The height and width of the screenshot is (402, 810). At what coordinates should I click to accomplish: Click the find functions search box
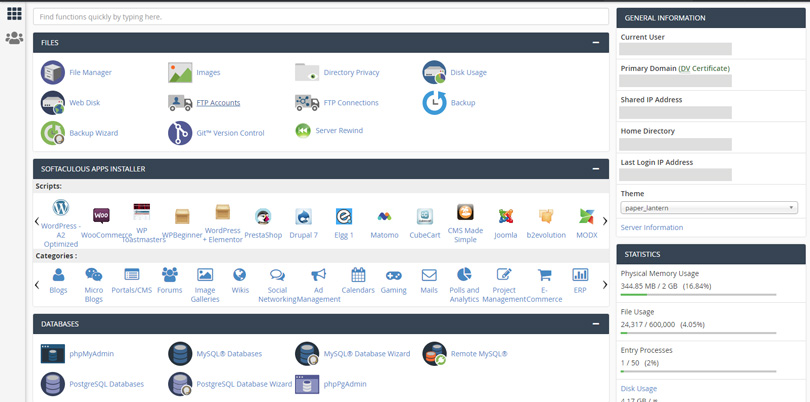(x=321, y=17)
